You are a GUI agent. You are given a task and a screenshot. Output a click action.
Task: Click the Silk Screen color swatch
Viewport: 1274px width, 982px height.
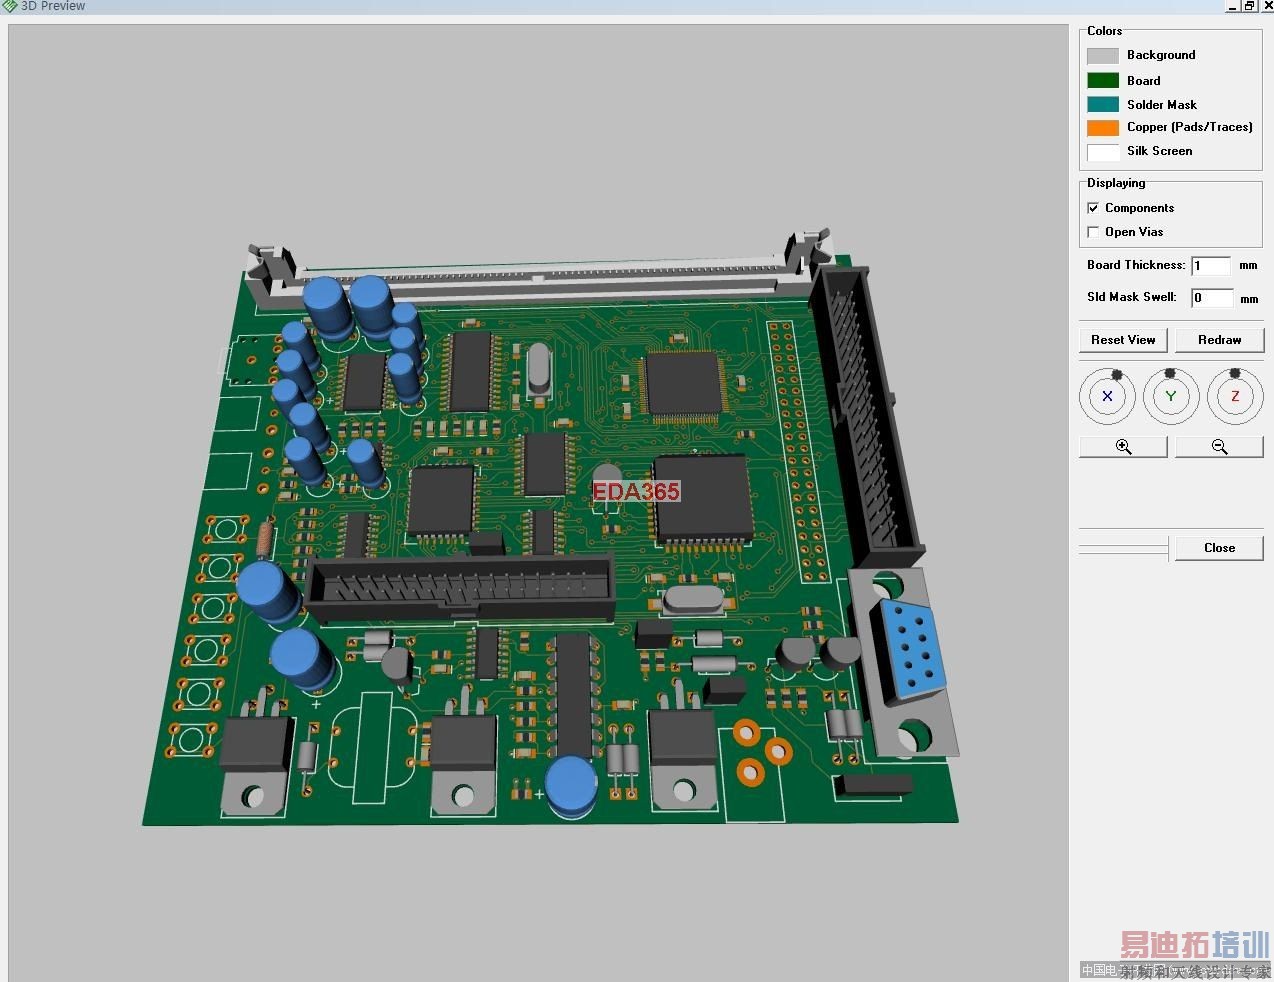(1103, 152)
